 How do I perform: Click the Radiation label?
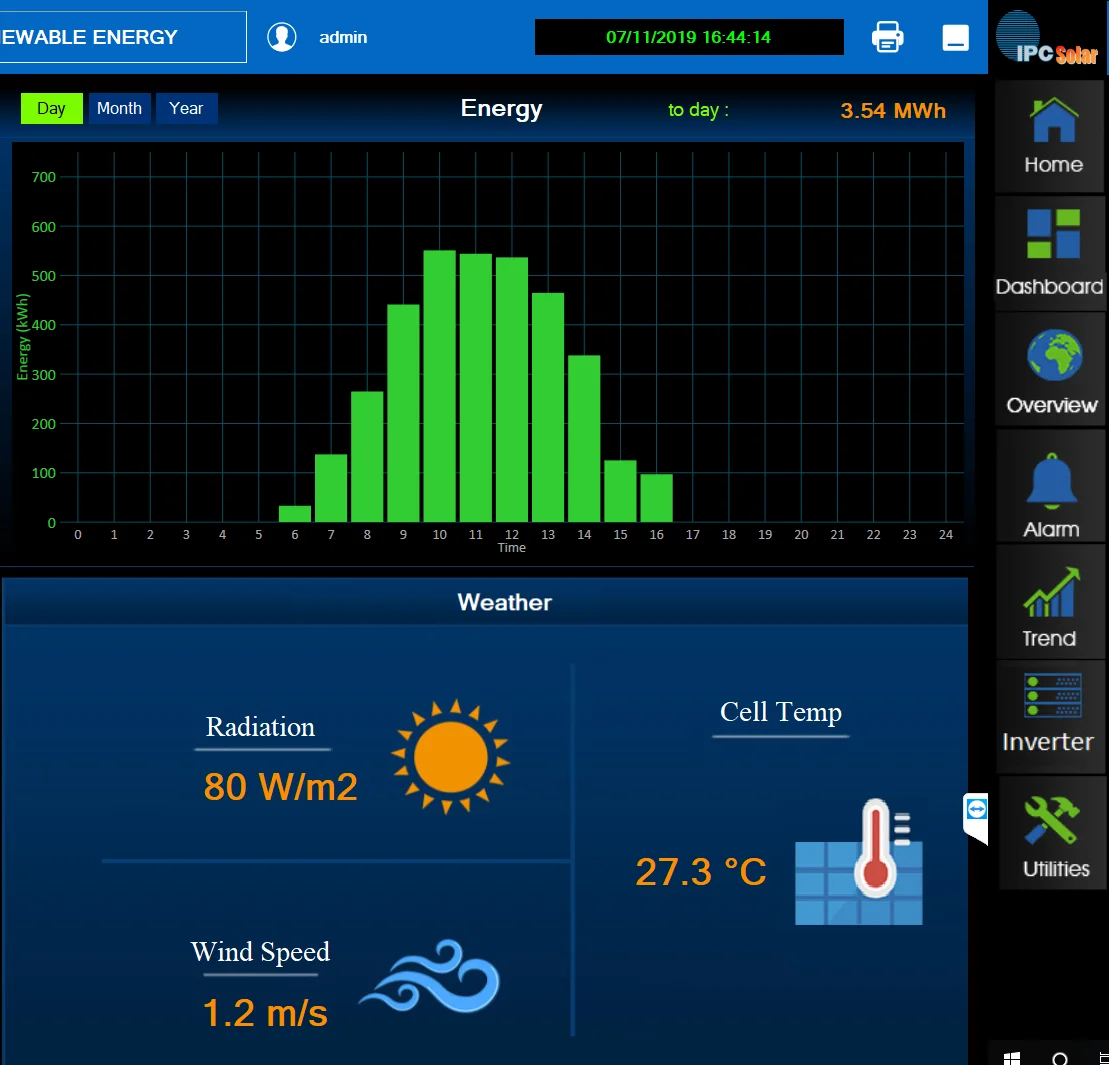(260, 727)
